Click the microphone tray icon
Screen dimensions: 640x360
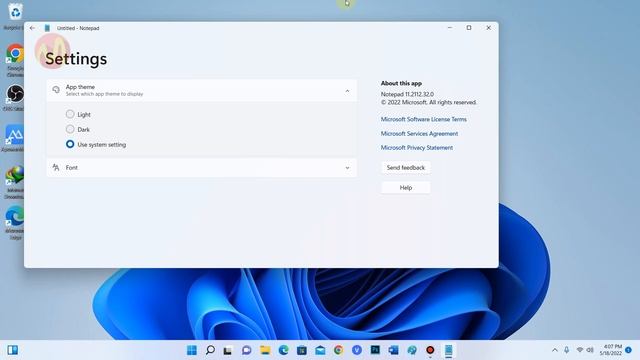pos(567,350)
